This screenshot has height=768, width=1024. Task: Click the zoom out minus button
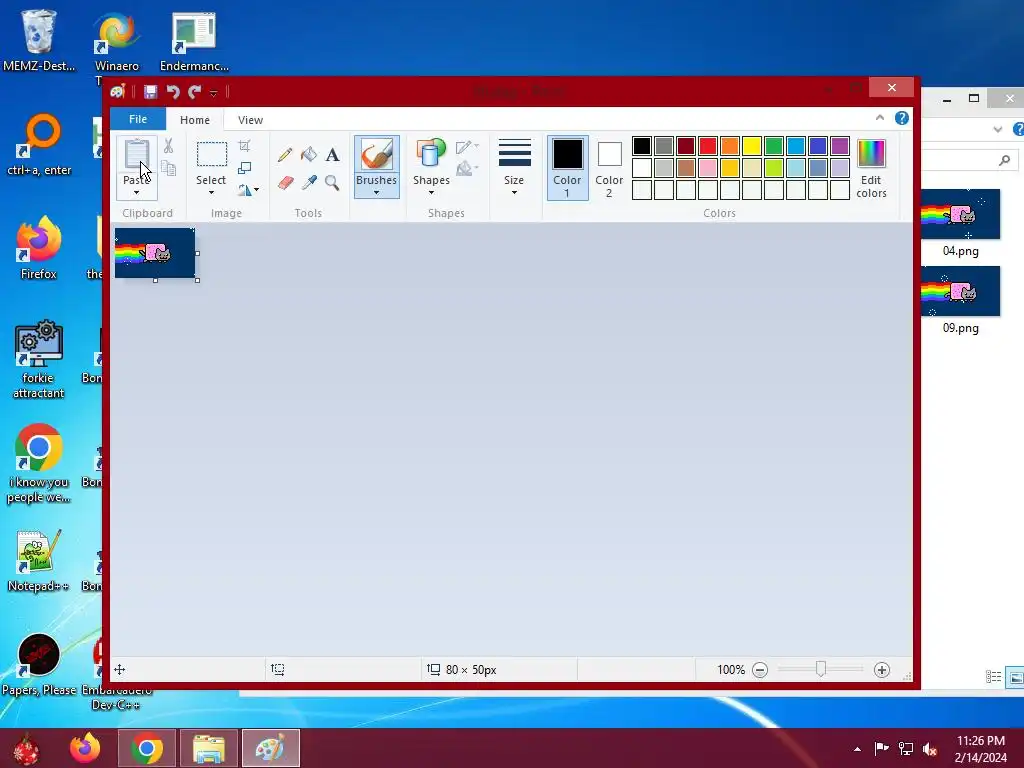tap(760, 670)
